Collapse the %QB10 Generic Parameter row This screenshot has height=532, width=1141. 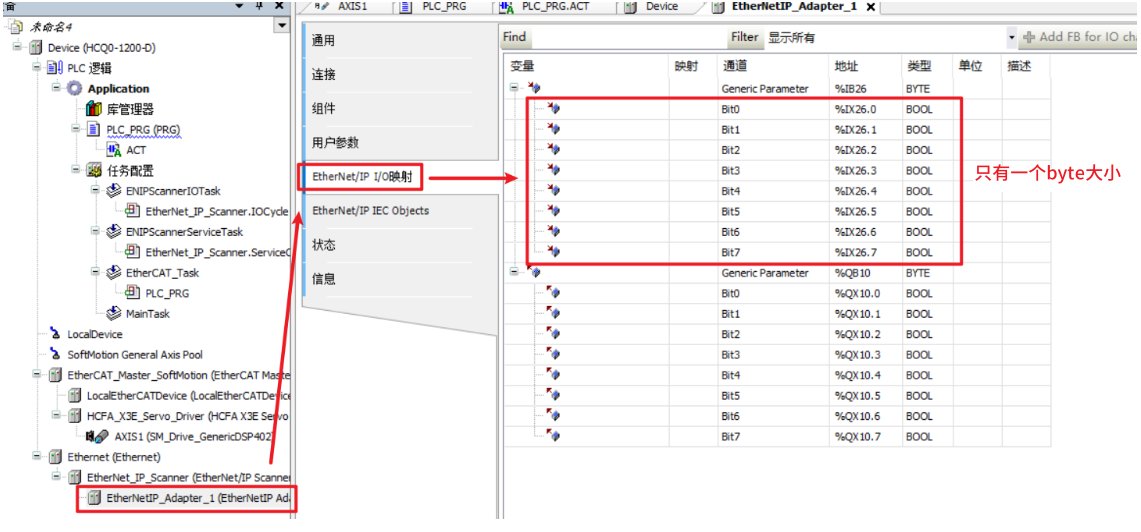click(515, 272)
